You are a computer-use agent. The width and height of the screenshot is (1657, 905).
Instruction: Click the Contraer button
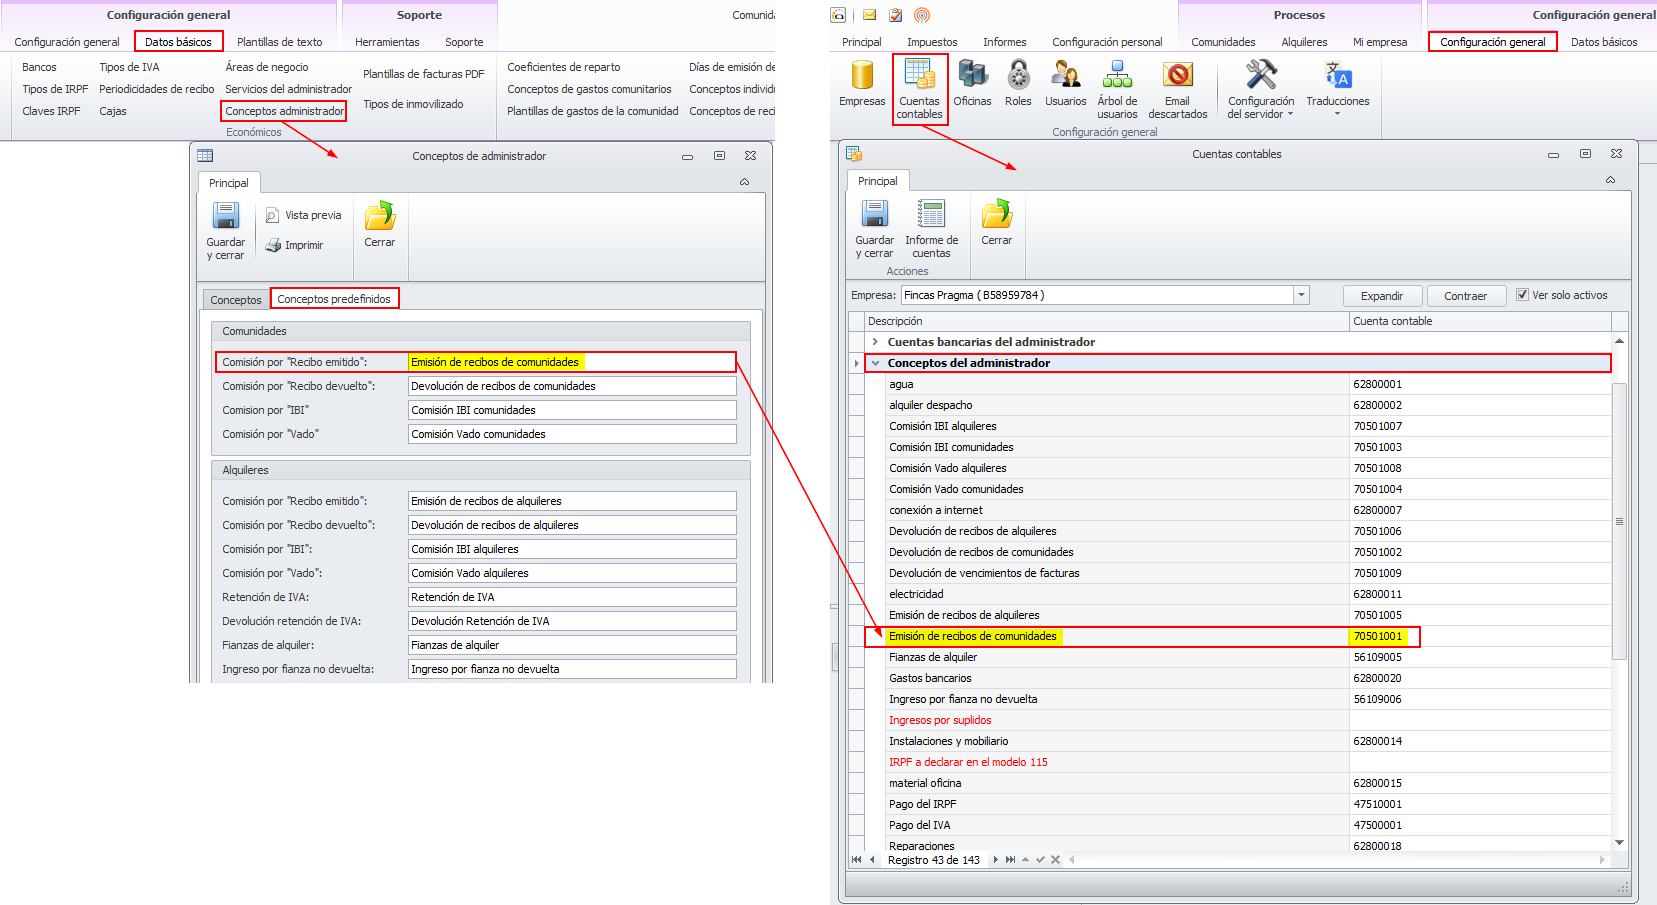point(1466,296)
